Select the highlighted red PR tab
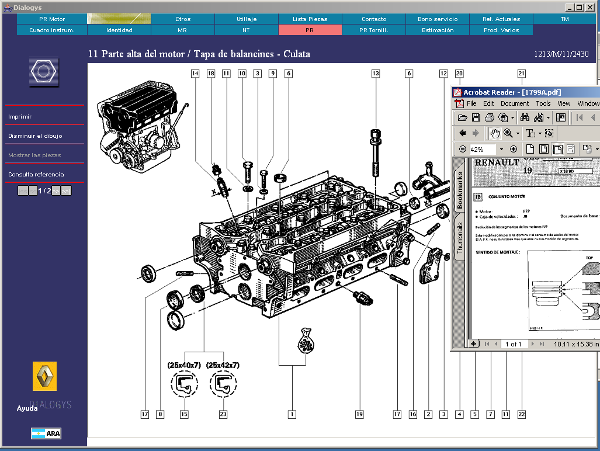 click(310, 30)
